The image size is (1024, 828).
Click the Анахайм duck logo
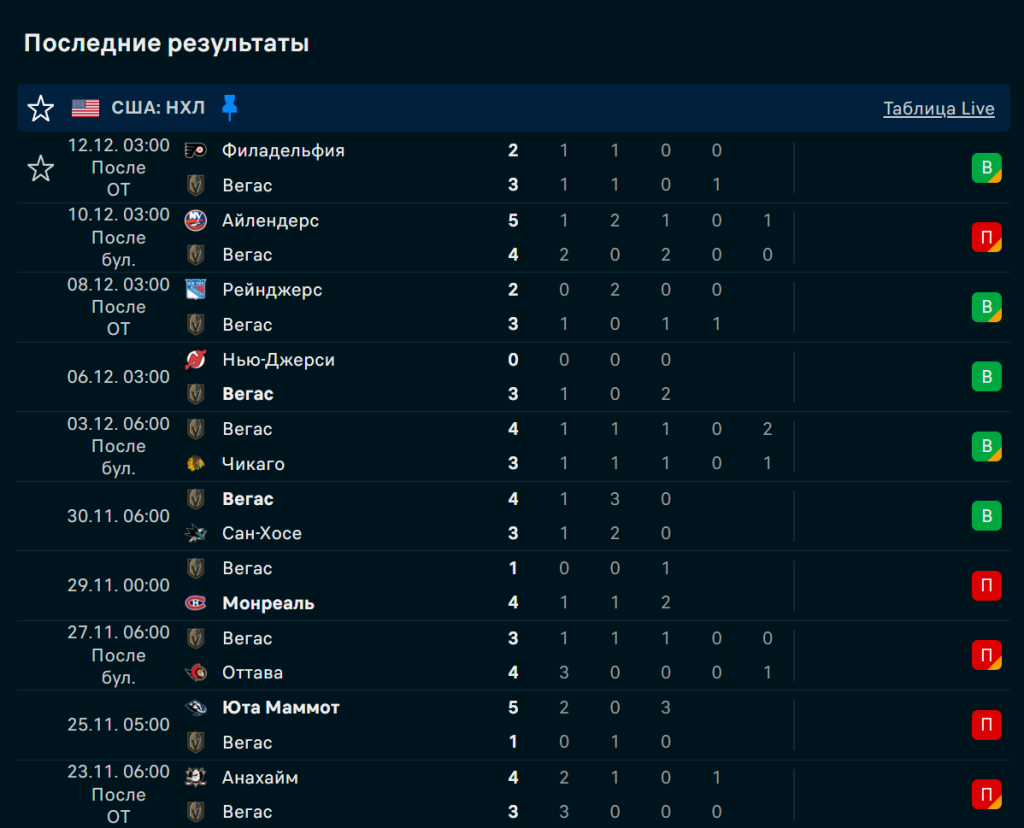[x=196, y=777]
